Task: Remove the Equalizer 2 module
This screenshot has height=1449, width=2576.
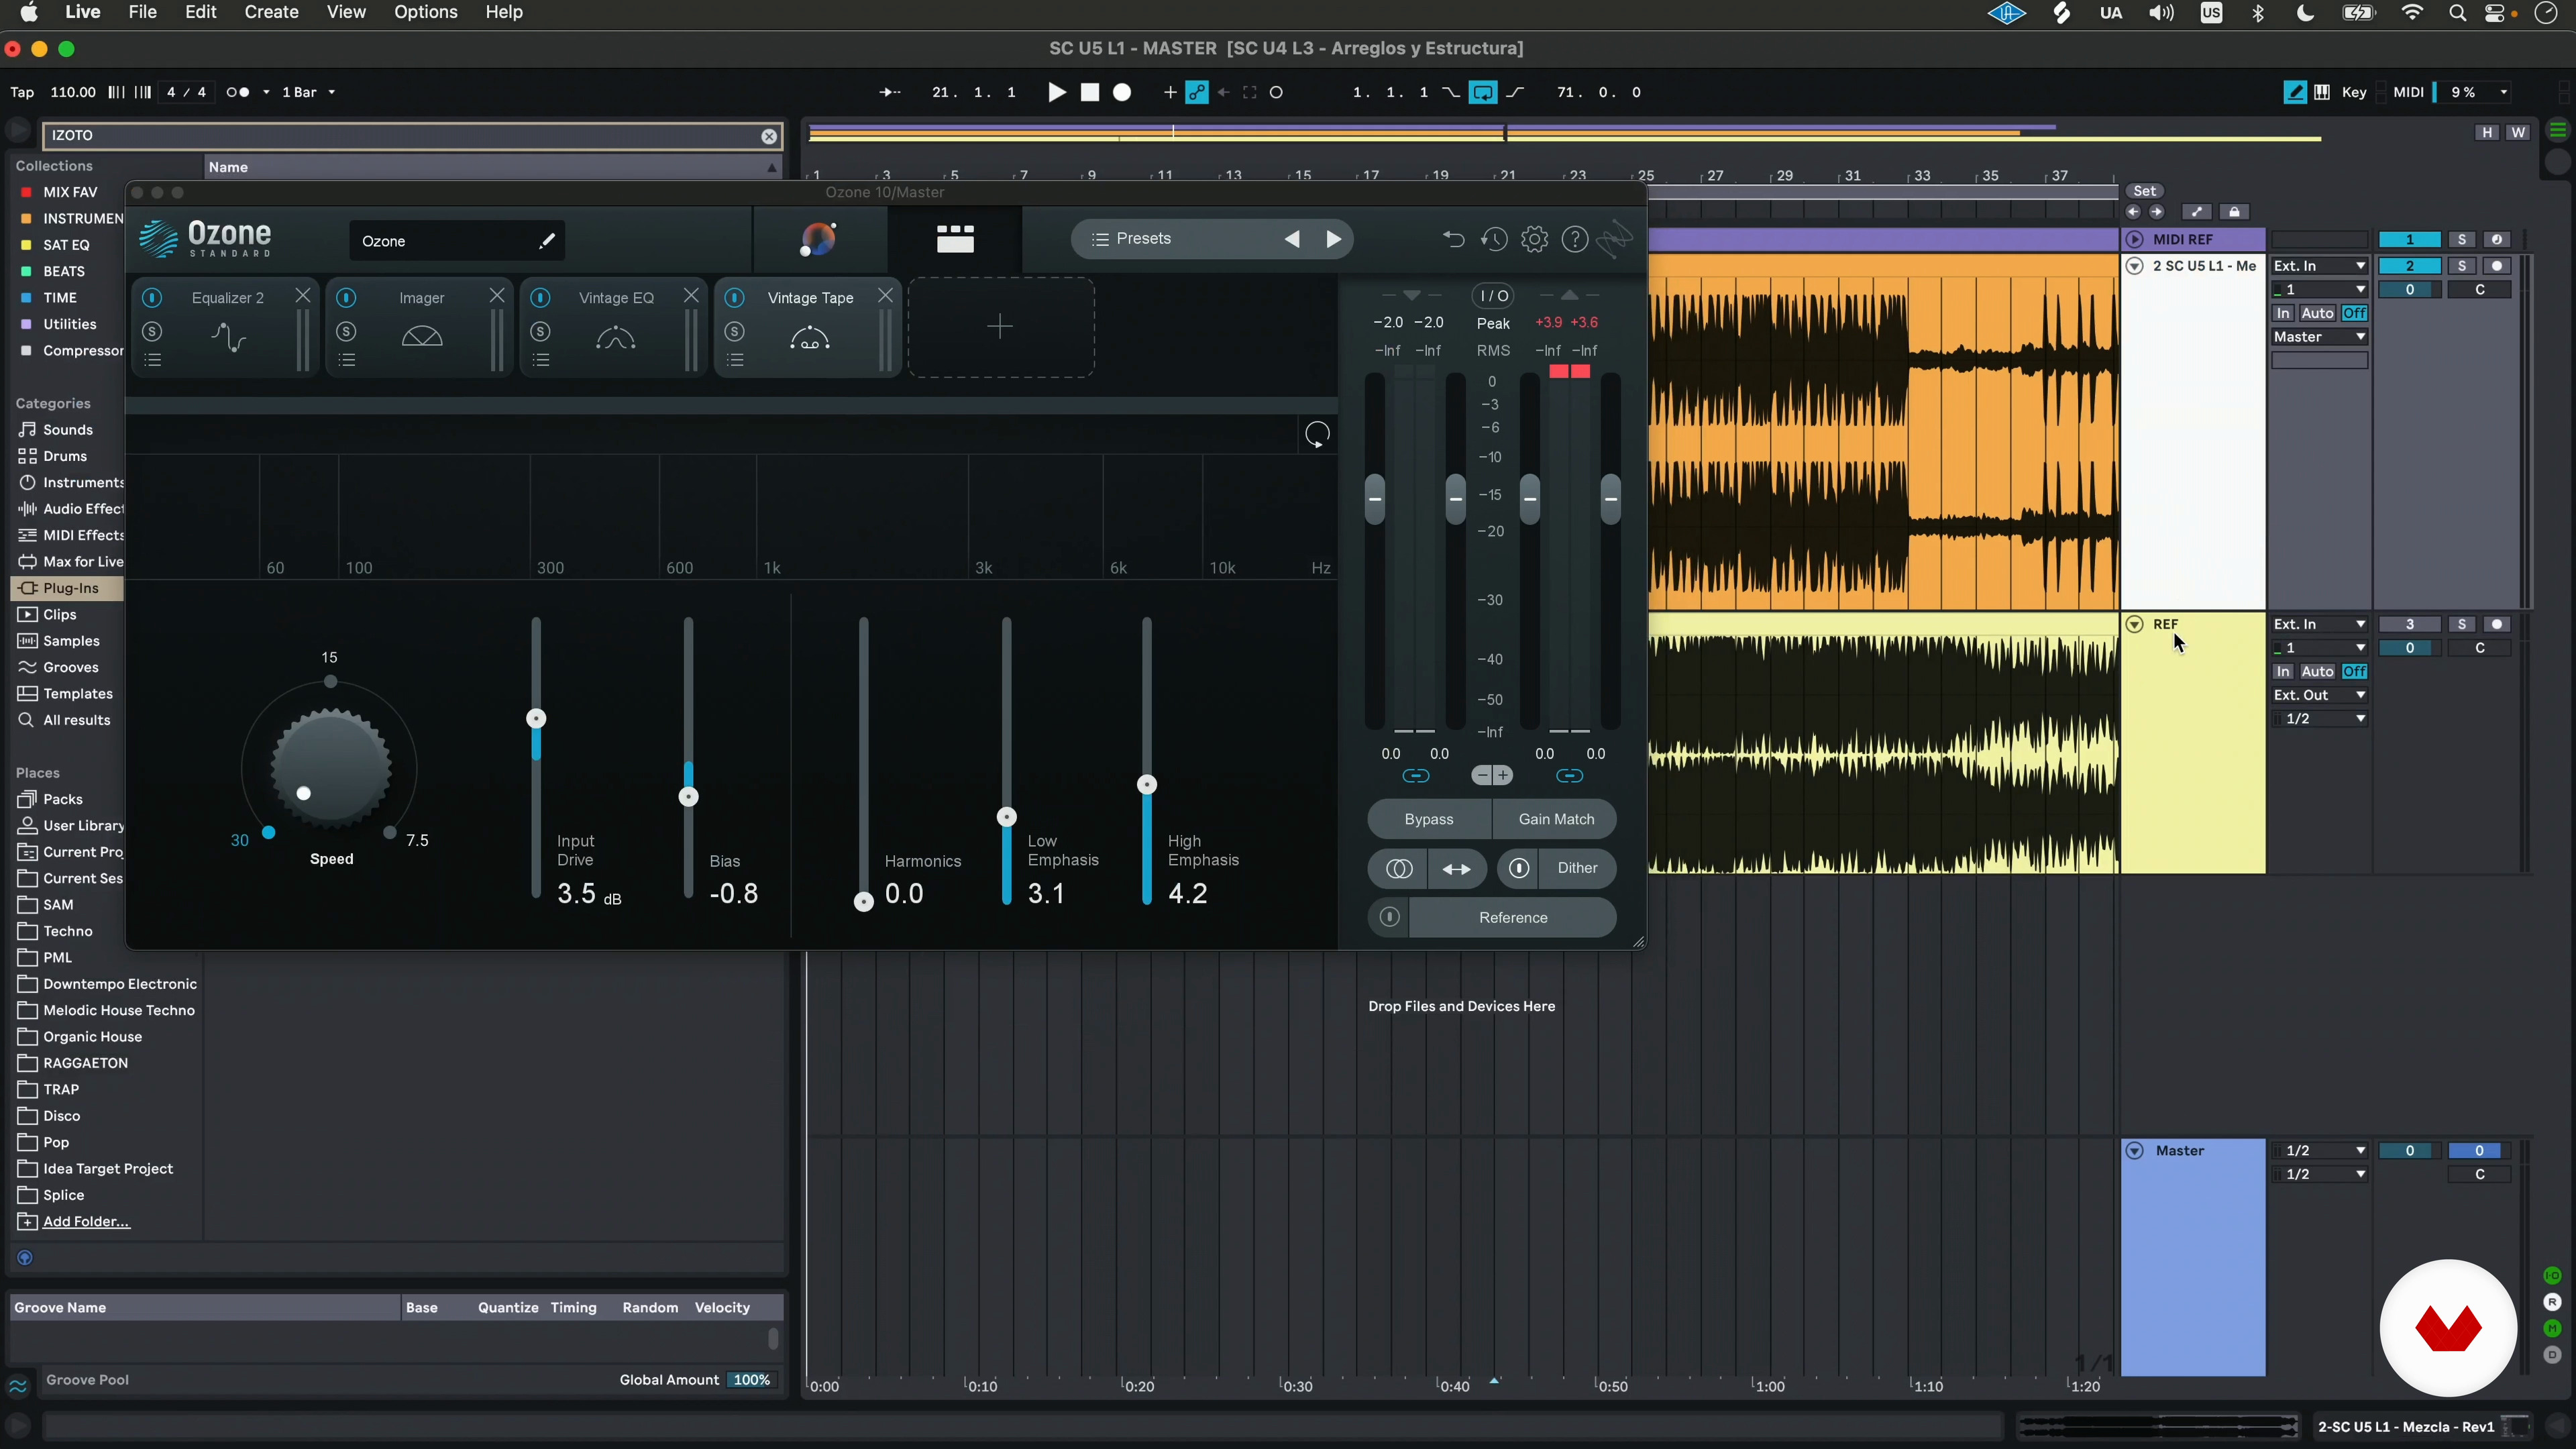Action: click(x=303, y=296)
